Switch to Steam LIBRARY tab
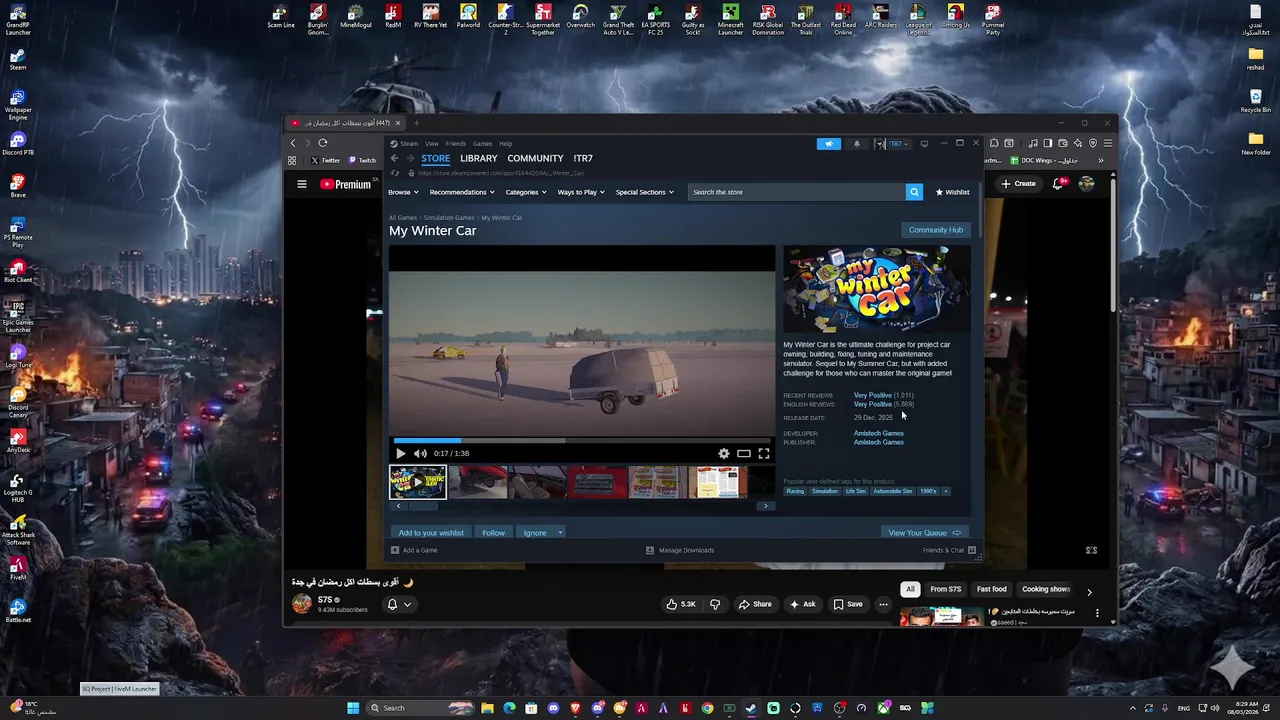Screen dimensions: 1280x720 pyautogui.click(x=479, y=158)
